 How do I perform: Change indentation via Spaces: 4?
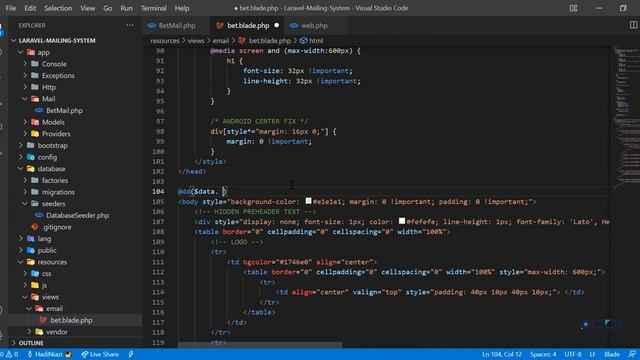pos(543,354)
